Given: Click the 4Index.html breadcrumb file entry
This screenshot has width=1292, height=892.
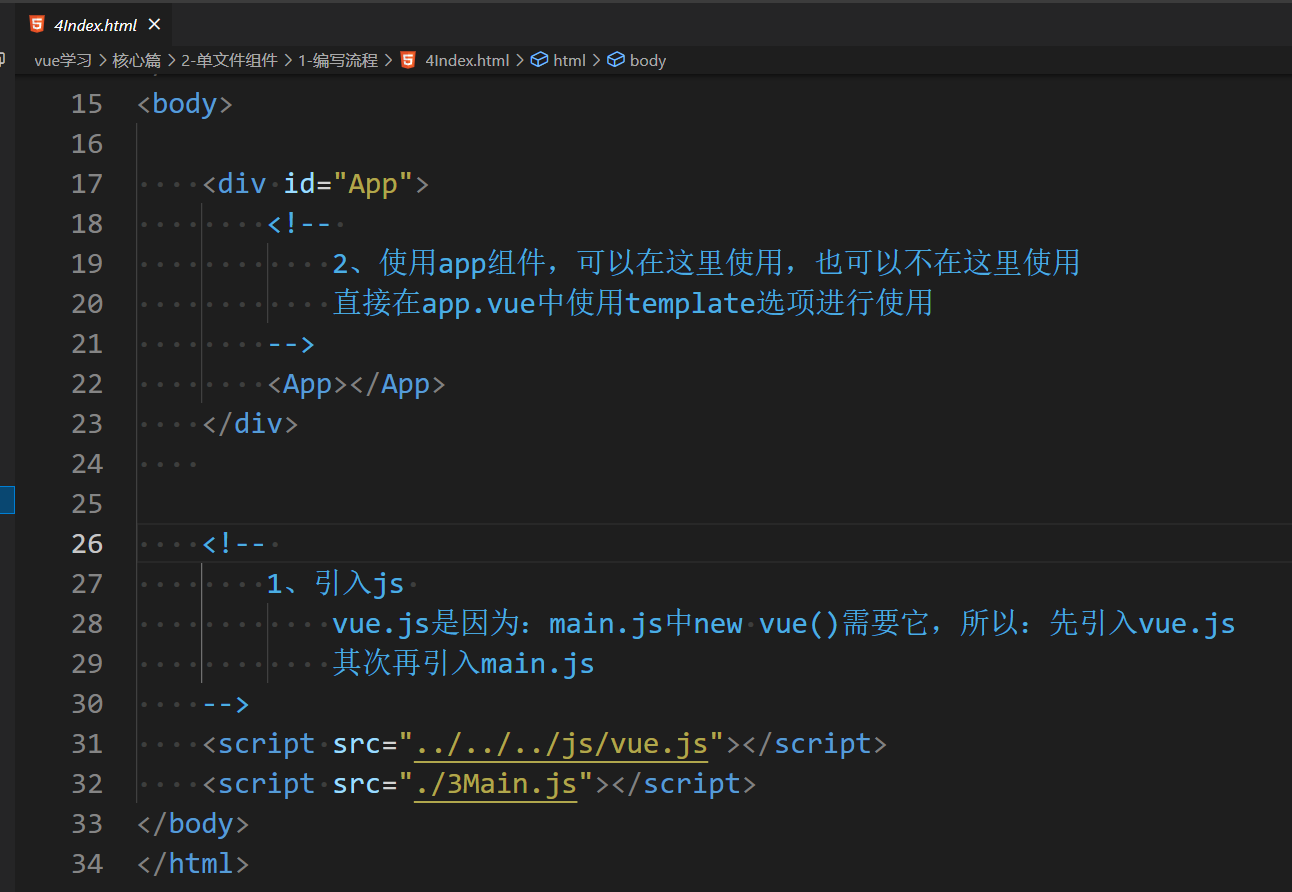Looking at the screenshot, I should (x=467, y=60).
